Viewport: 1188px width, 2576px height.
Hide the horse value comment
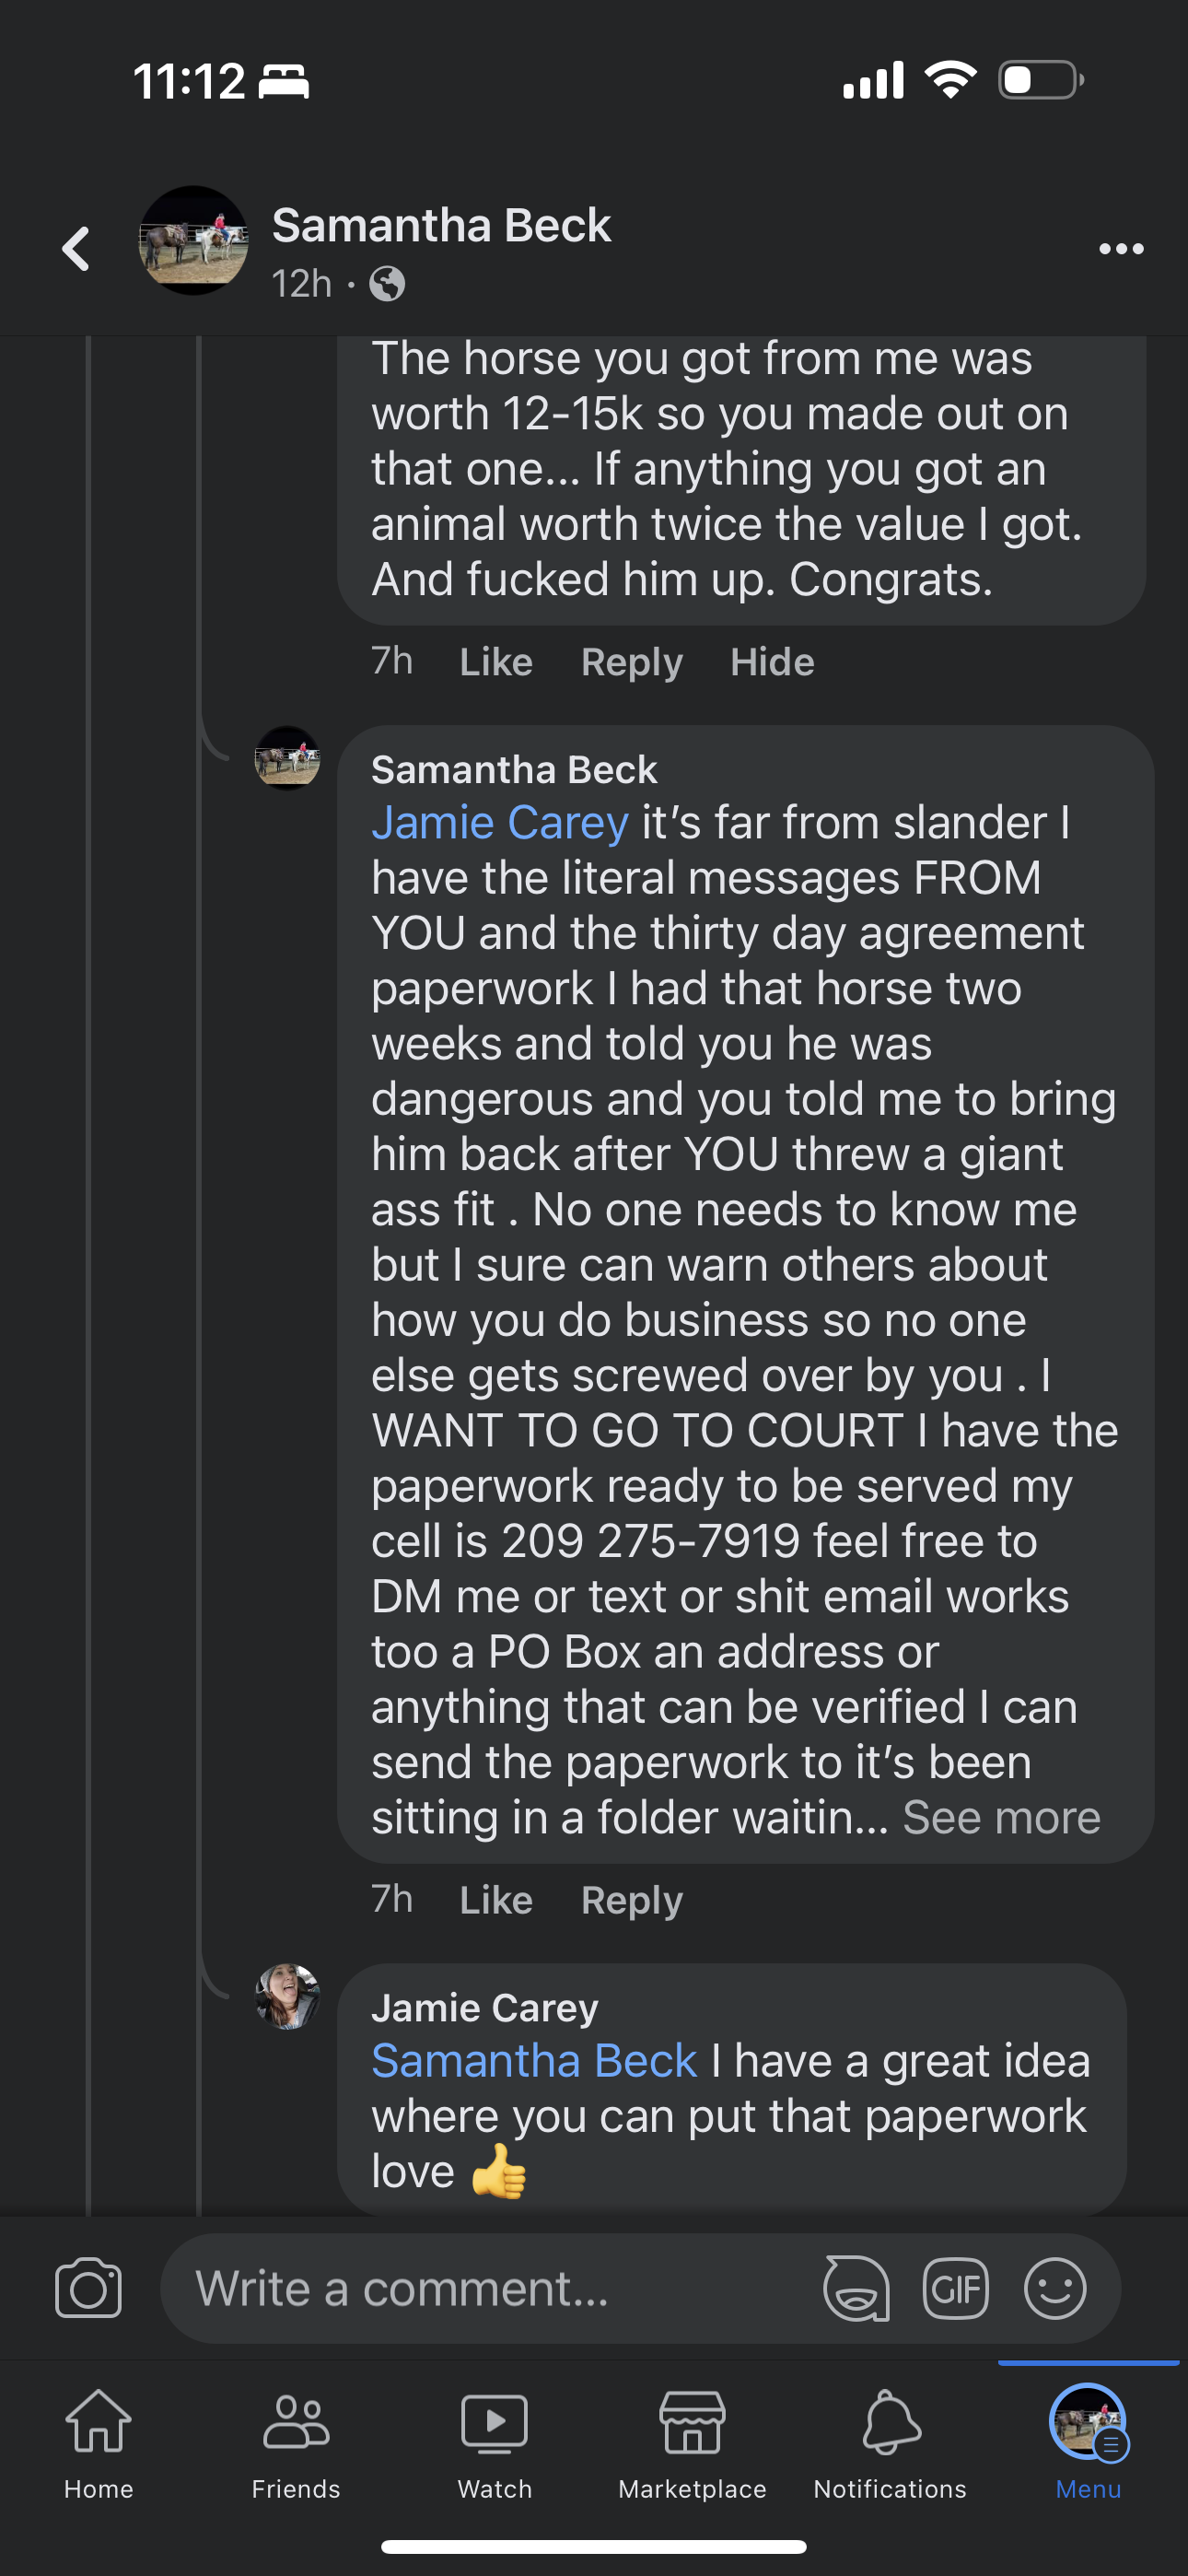772,662
